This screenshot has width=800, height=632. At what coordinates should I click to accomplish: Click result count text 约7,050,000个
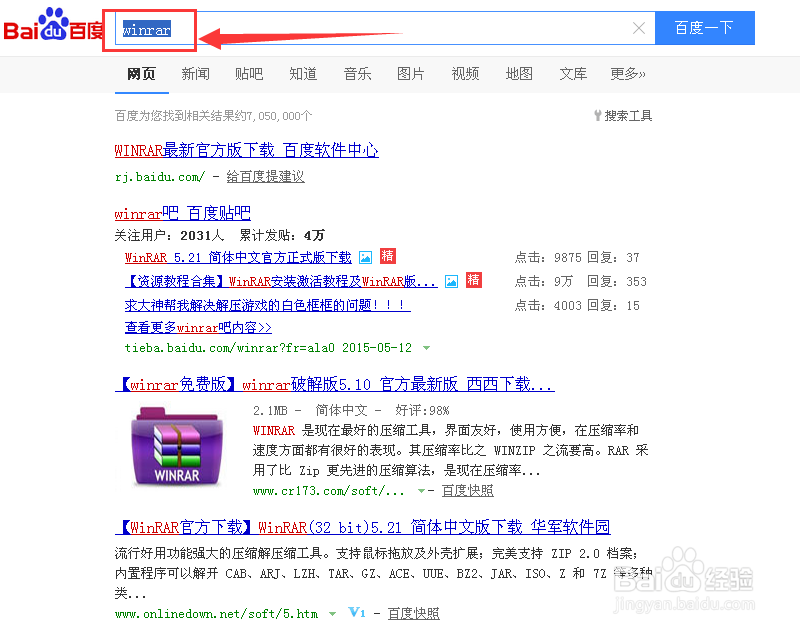click(x=274, y=116)
